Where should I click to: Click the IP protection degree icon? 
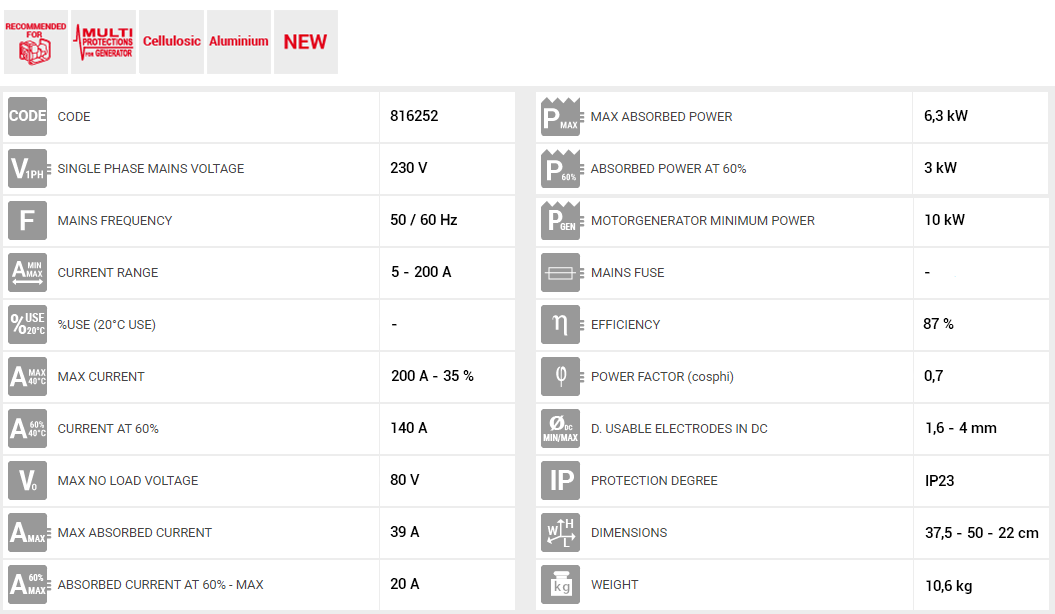pos(560,480)
